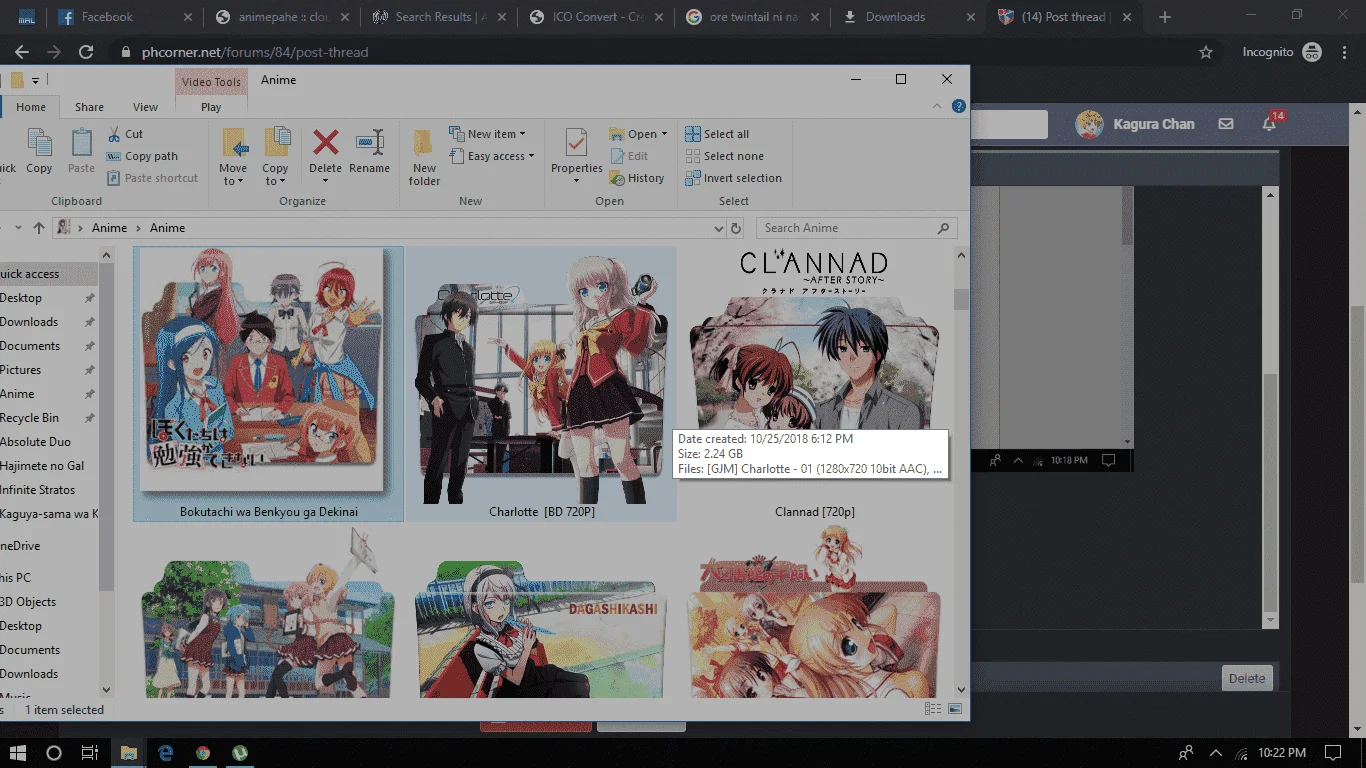
Task: Select the Charlotte [BD 720P] folder
Action: [x=541, y=384]
